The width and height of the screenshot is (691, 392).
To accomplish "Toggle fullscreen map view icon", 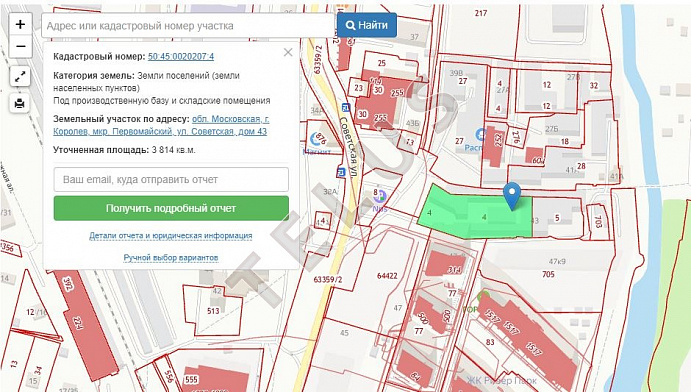I will pos(20,77).
